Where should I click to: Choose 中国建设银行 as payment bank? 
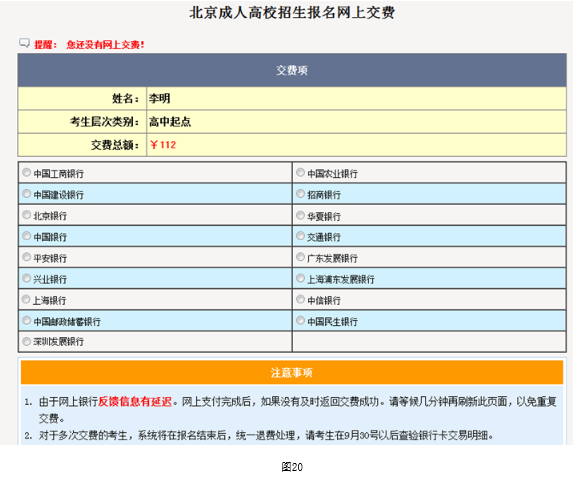point(26,193)
